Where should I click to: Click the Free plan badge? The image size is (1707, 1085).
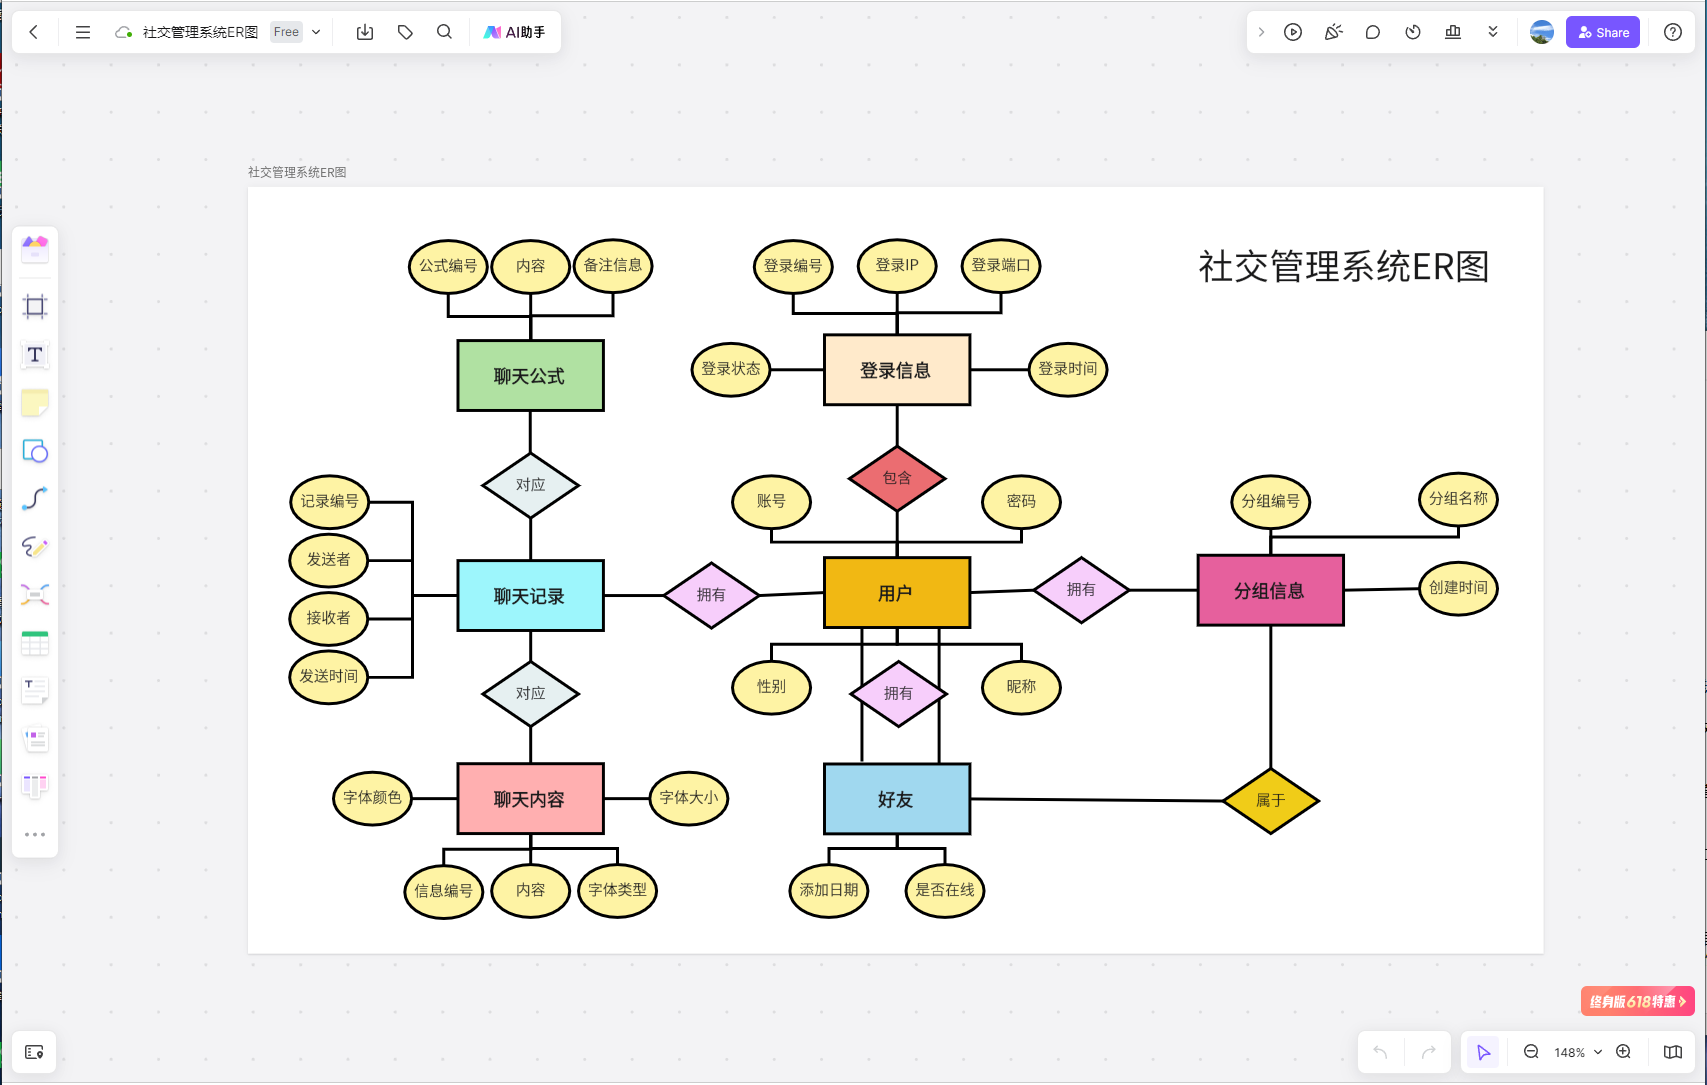click(x=286, y=32)
